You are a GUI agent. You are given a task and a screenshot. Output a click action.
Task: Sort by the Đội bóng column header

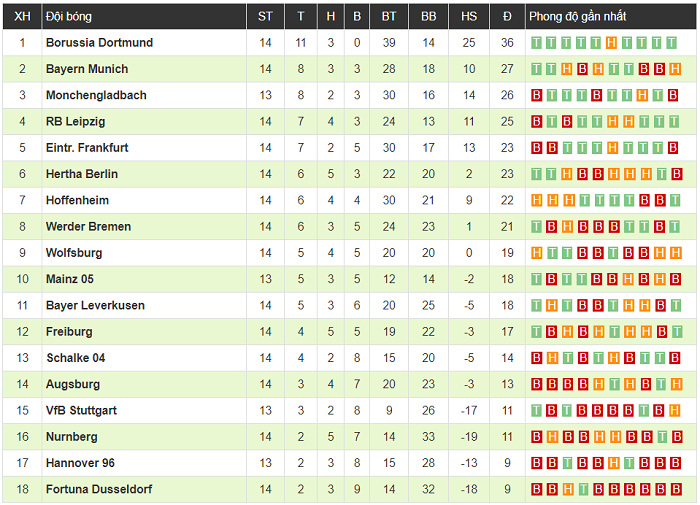69,16
